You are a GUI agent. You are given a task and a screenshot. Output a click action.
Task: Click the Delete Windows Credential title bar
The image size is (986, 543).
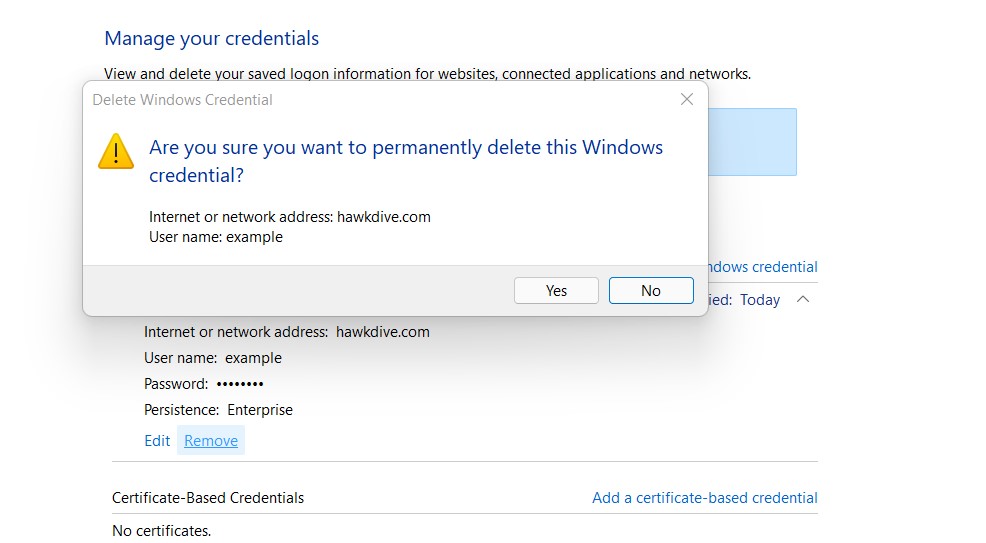[x=300, y=100]
